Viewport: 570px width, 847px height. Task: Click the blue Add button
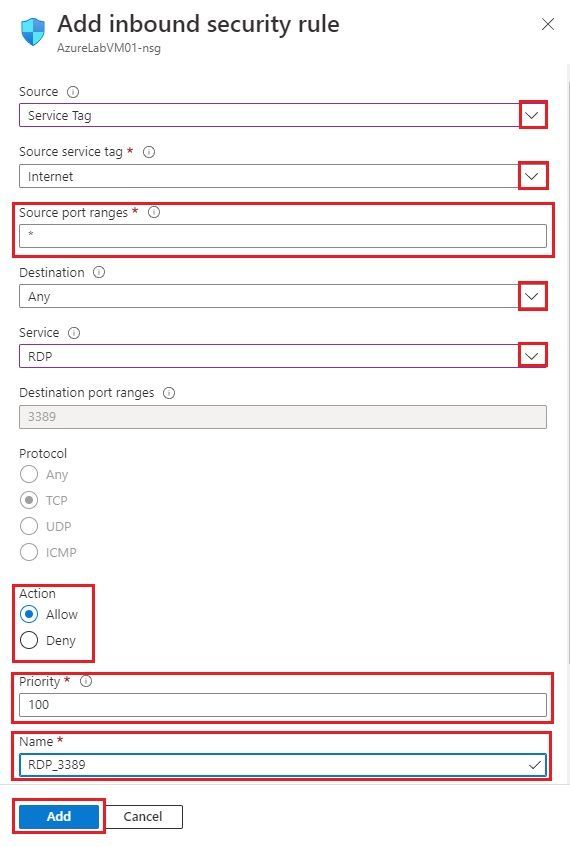(59, 816)
